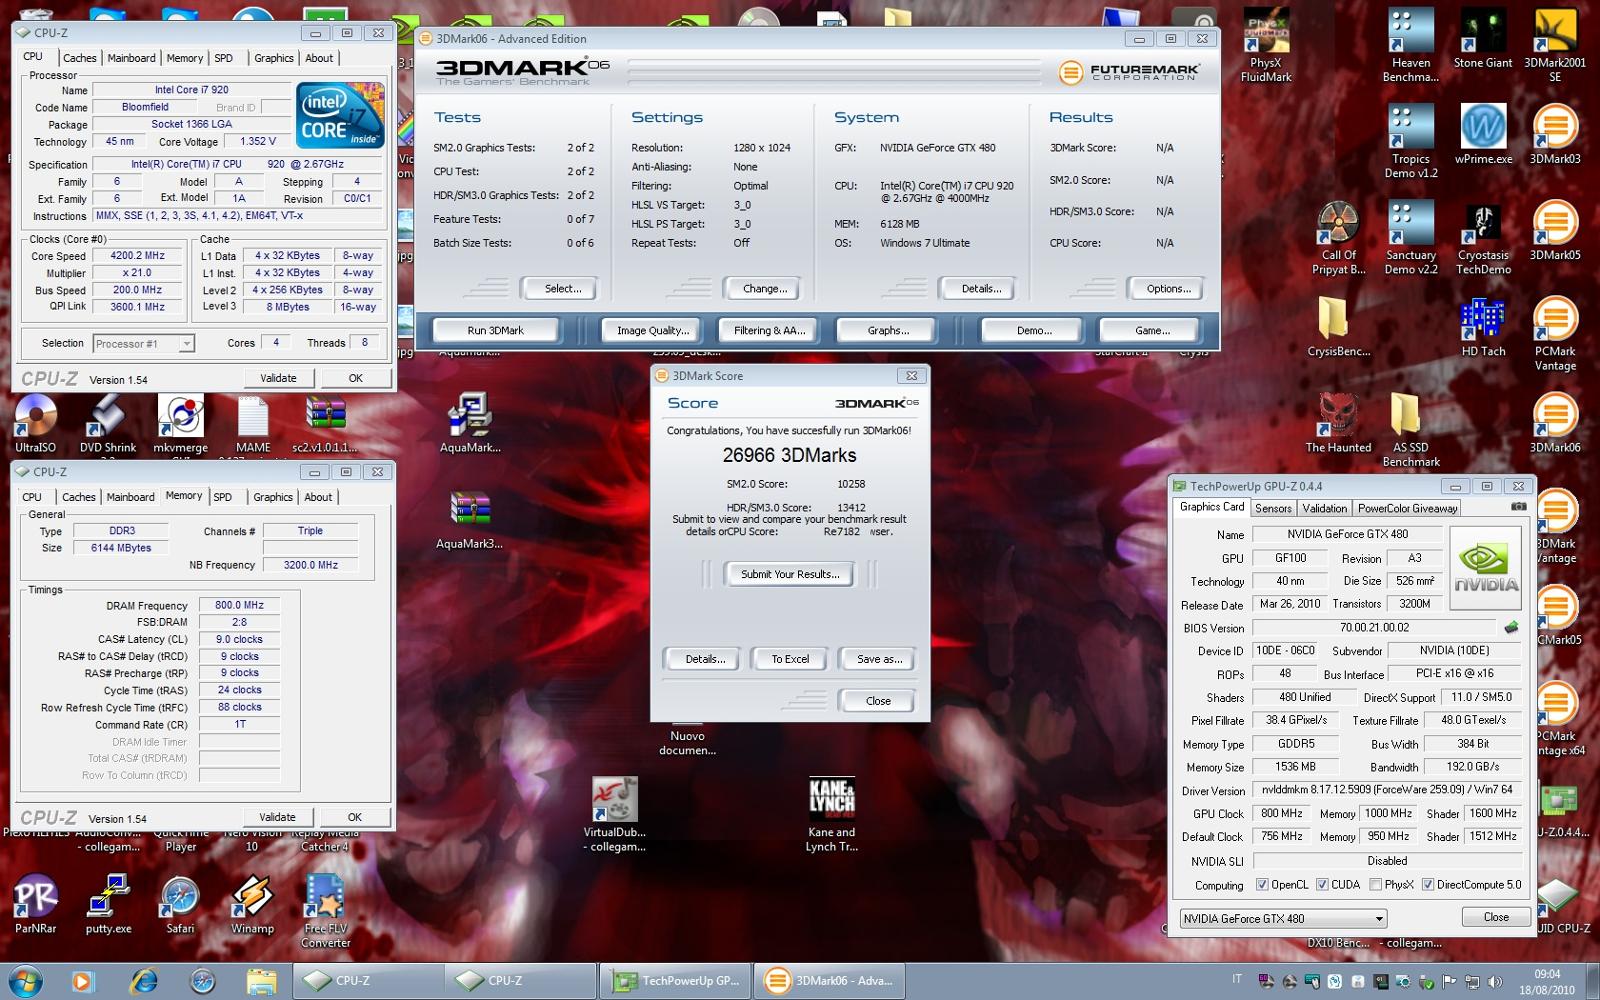Open the Tropics Demo v1.2 icon

coord(1410,141)
